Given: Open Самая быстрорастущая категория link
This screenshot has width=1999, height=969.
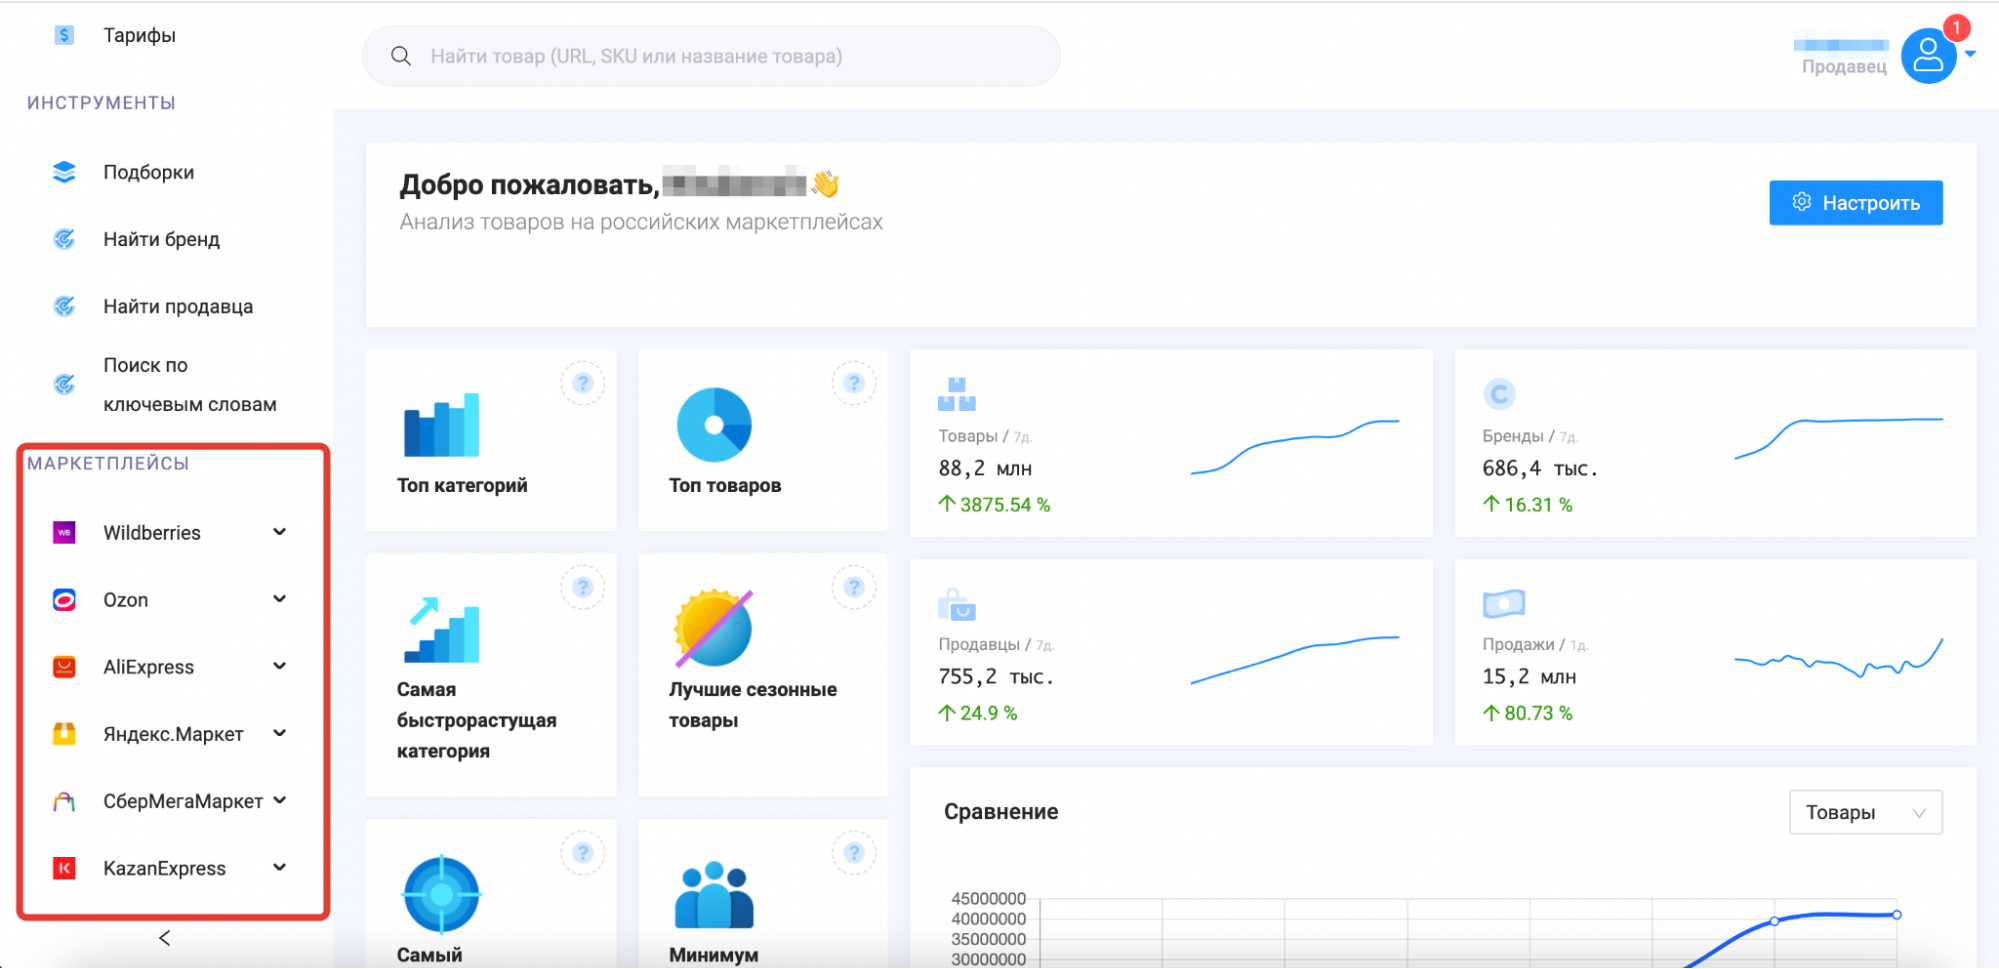Looking at the screenshot, I should 476,720.
